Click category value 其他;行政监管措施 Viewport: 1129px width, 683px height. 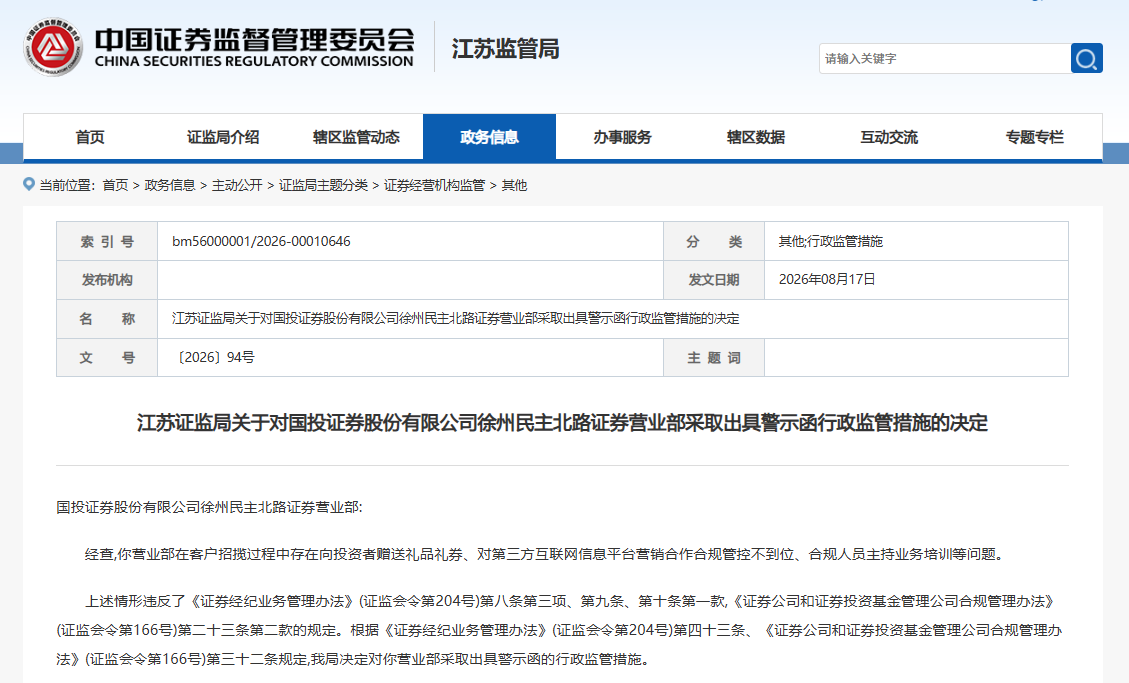830,242
